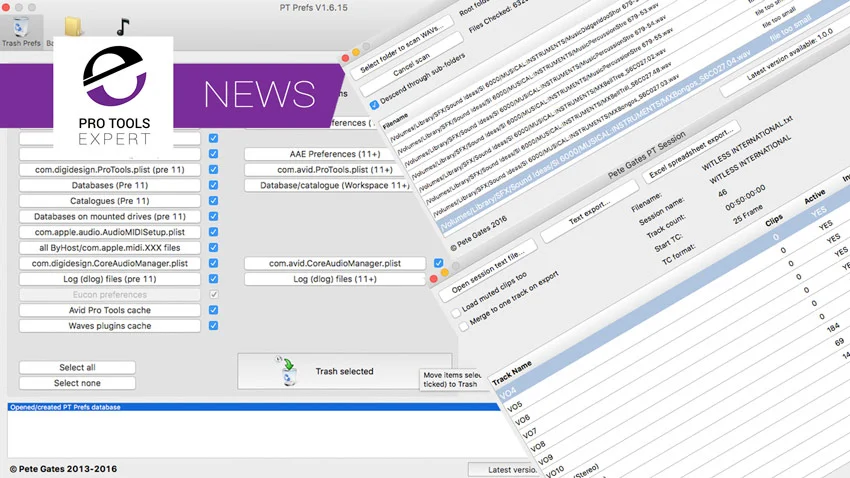Image resolution: width=850 pixels, height=478 pixels.
Task: Enable Merge to one track on export
Action: [463, 326]
